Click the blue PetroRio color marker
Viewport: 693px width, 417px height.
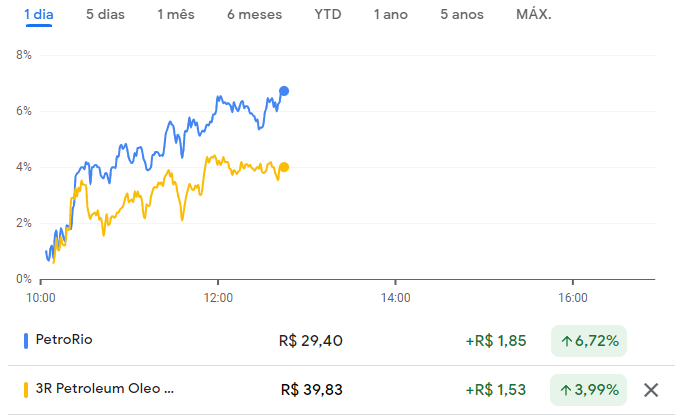[x=26, y=341]
